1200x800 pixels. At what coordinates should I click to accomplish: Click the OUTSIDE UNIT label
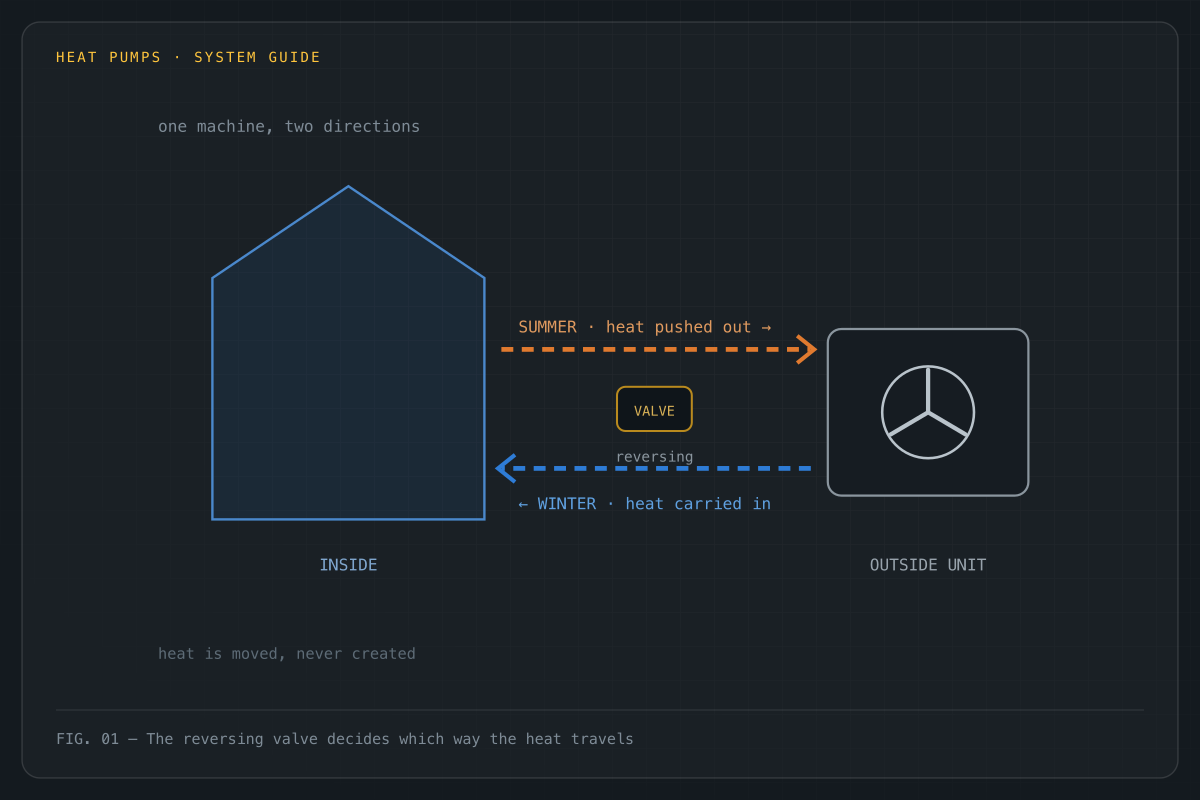coord(928,565)
